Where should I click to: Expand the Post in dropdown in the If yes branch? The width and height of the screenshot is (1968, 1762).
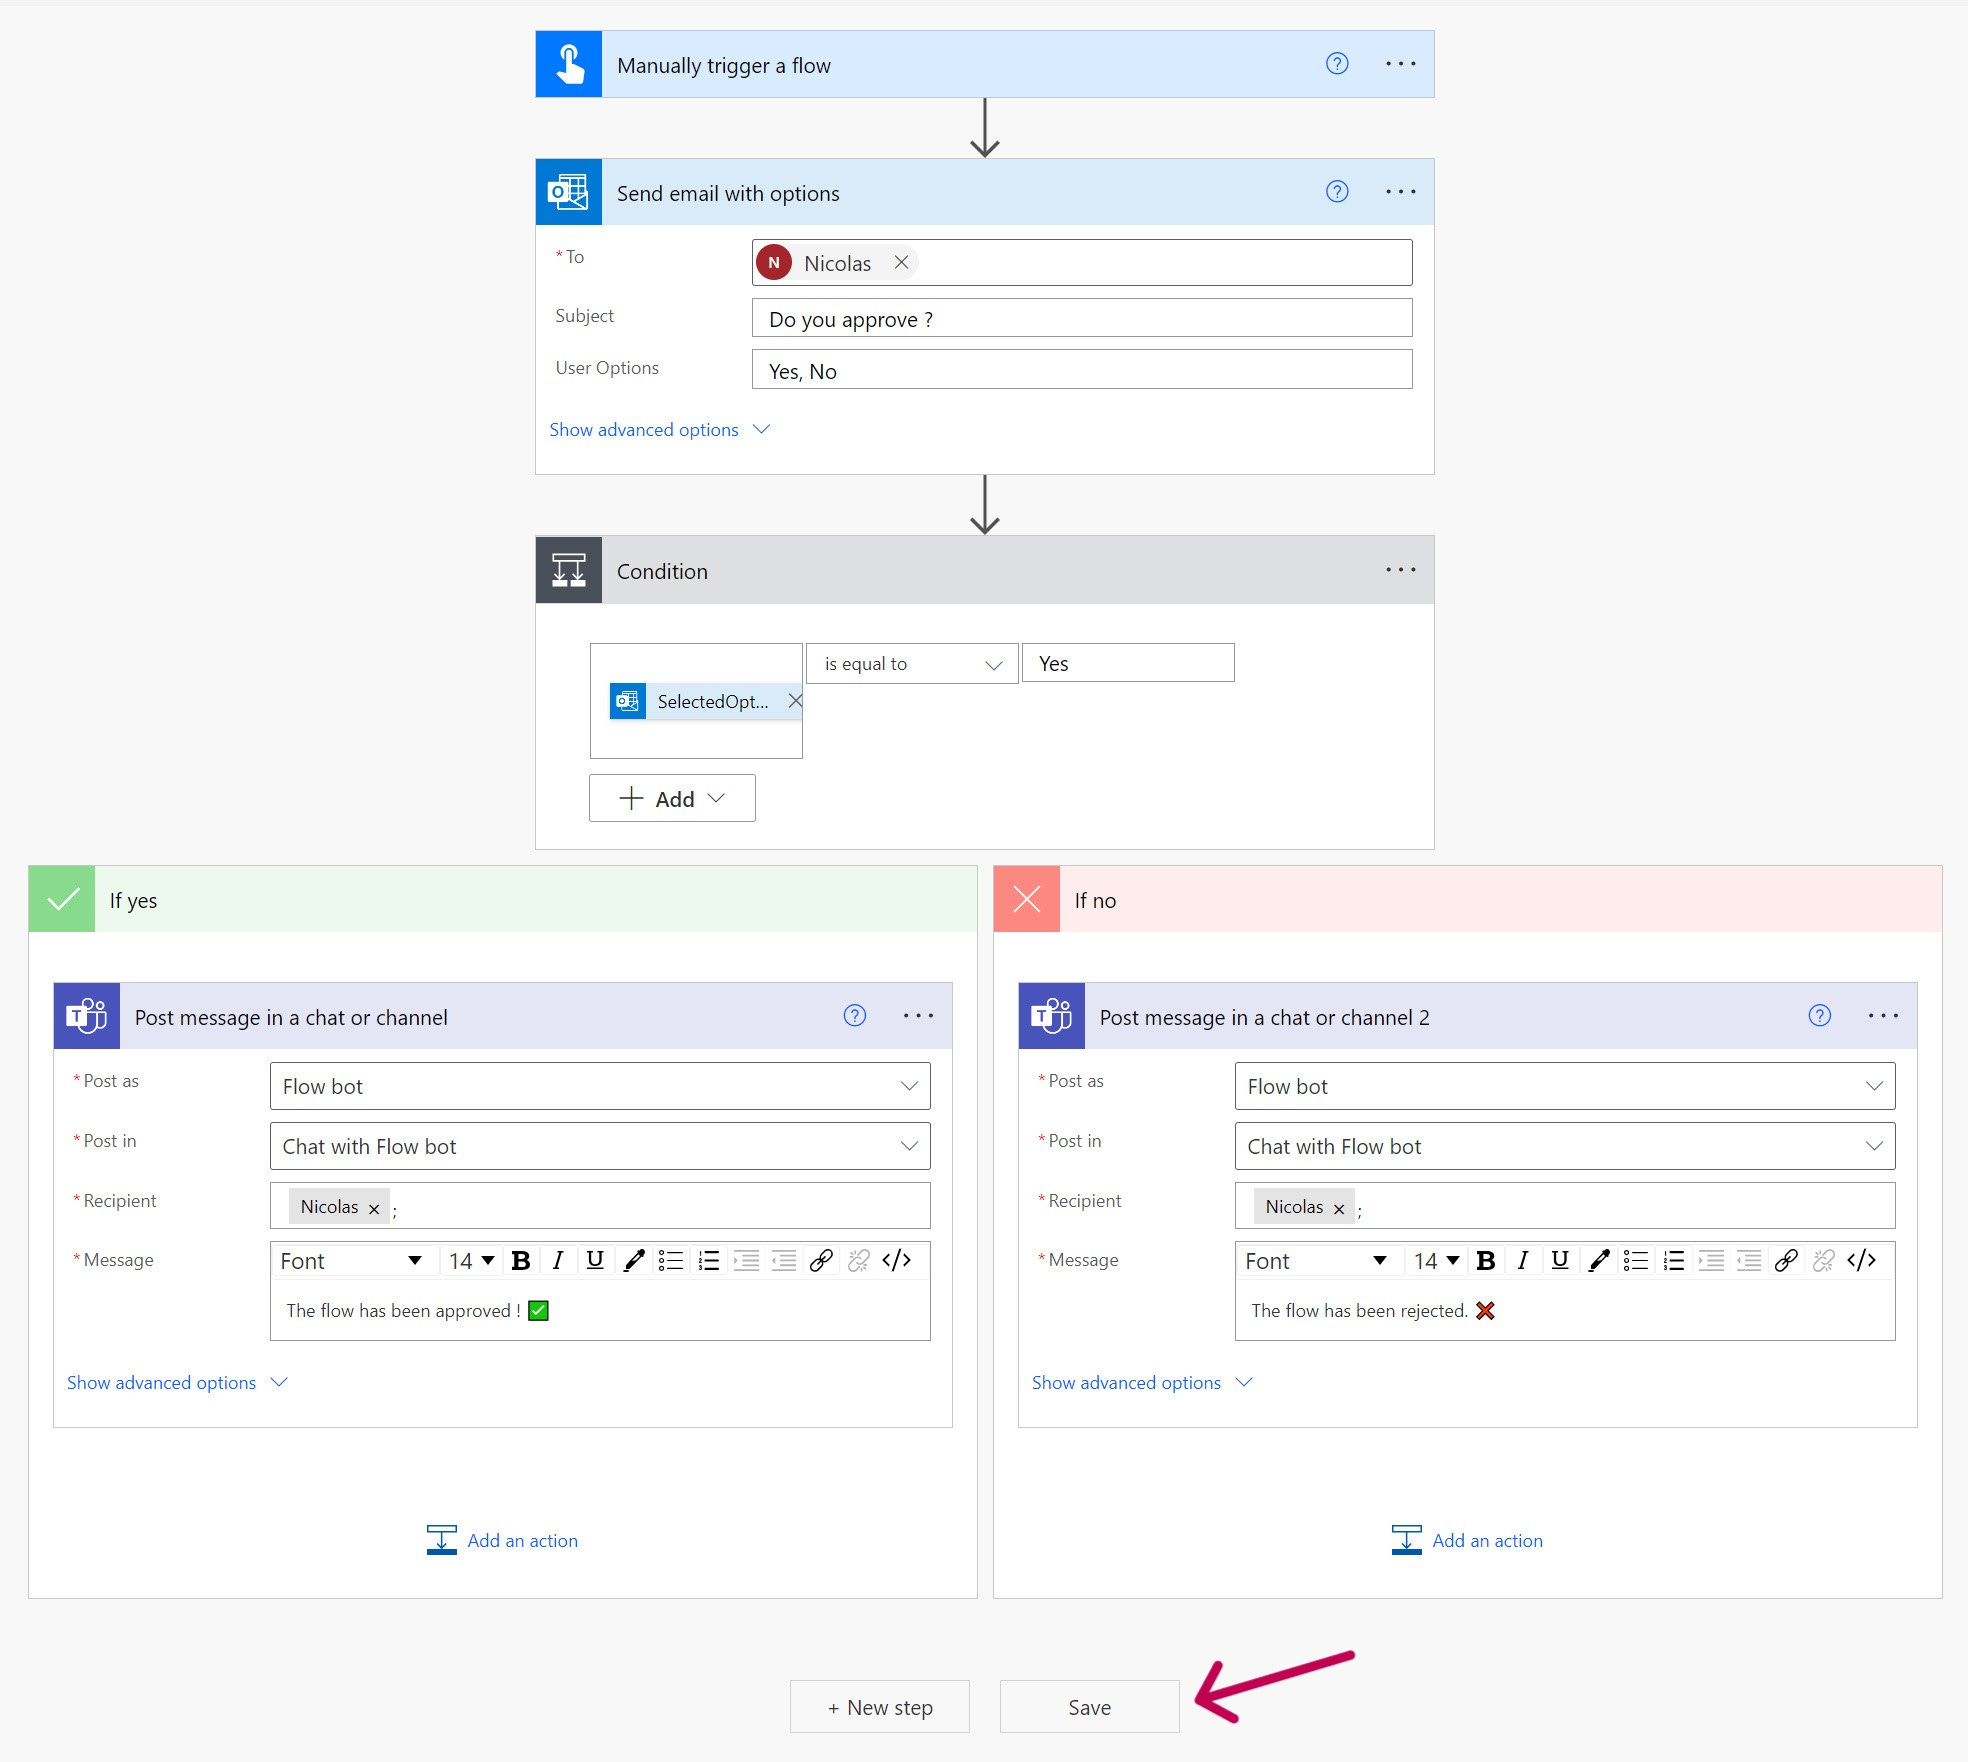tap(909, 1146)
